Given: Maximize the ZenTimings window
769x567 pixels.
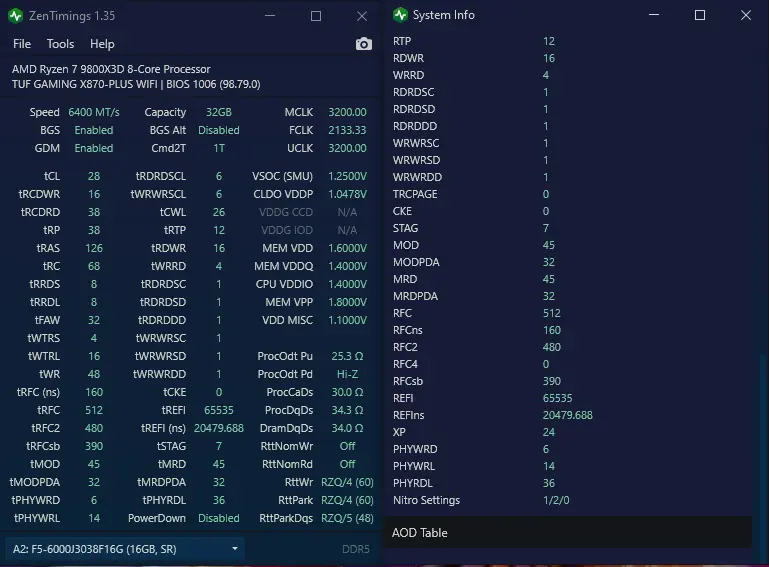Looking at the screenshot, I should pos(316,16).
